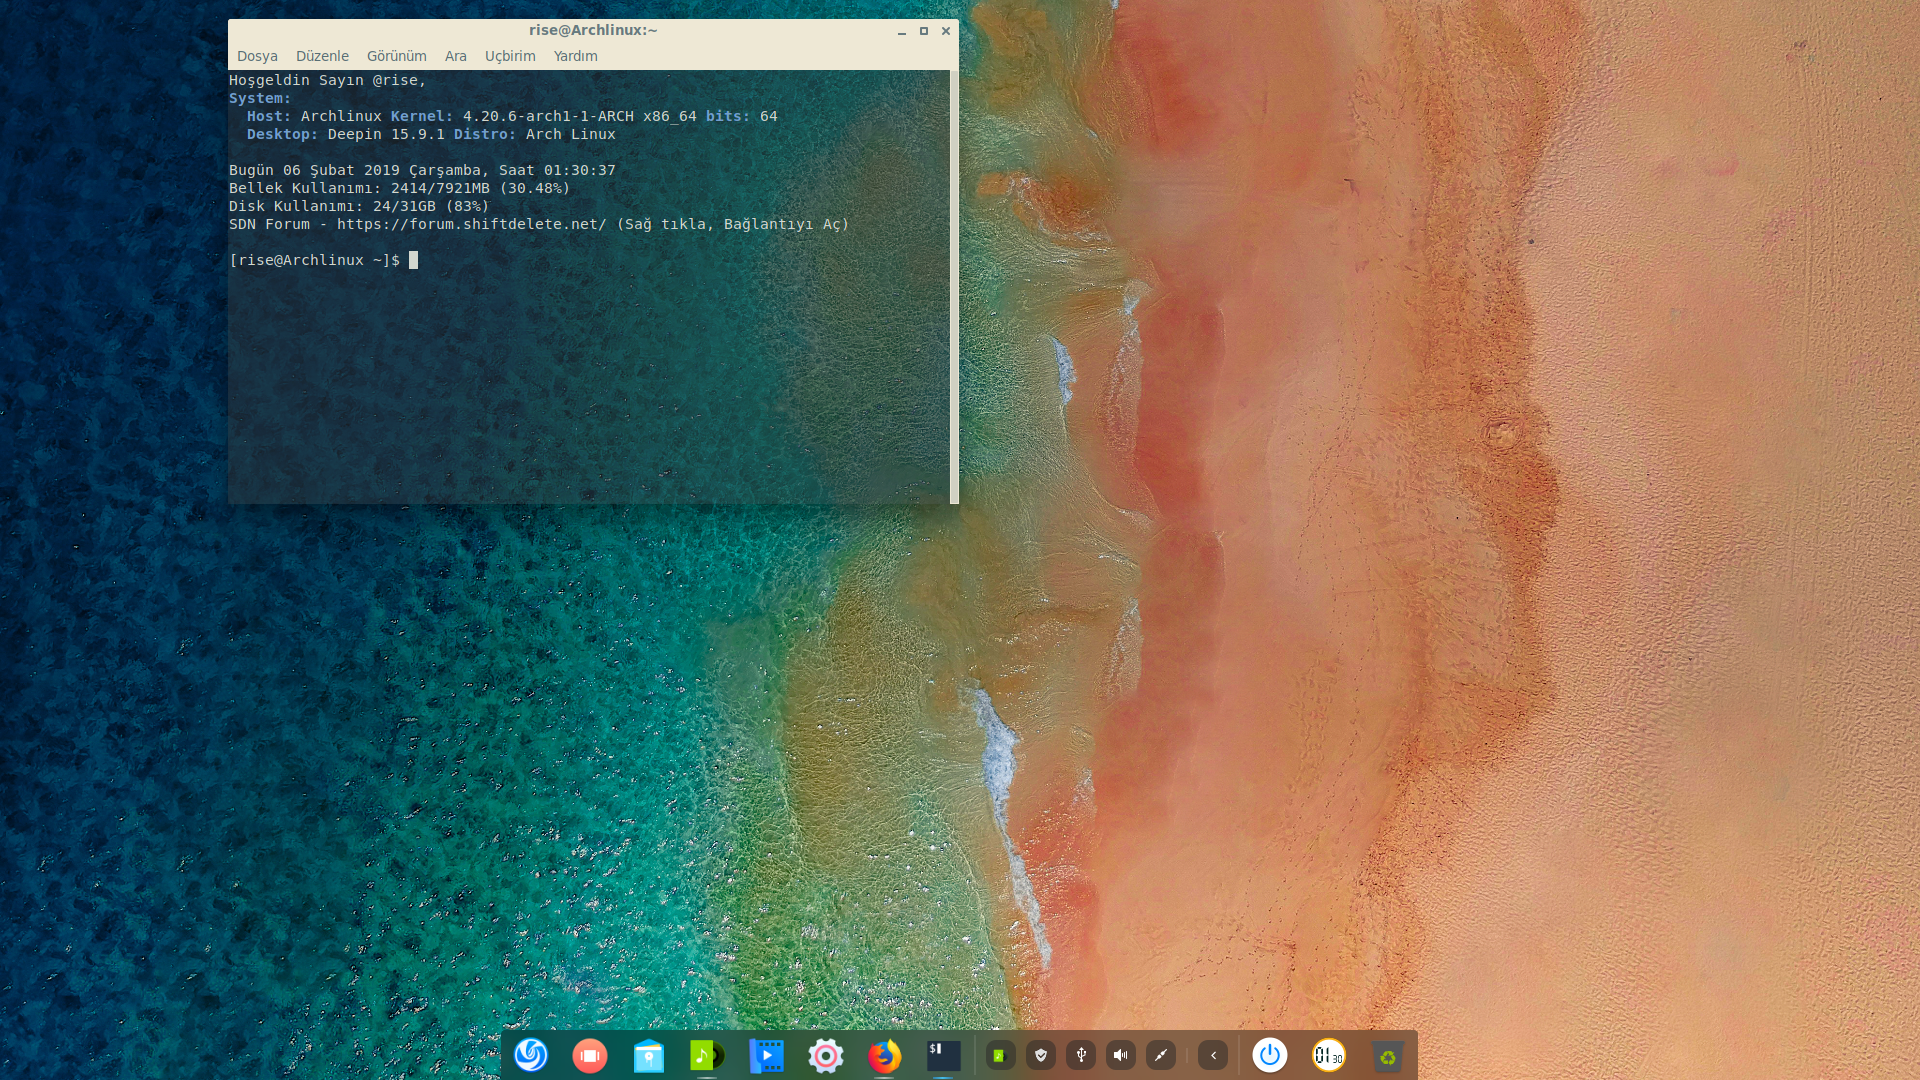Image resolution: width=1920 pixels, height=1080 pixels.
Task: Launch the Deepin Movie player
Action: coord(766,1055)
